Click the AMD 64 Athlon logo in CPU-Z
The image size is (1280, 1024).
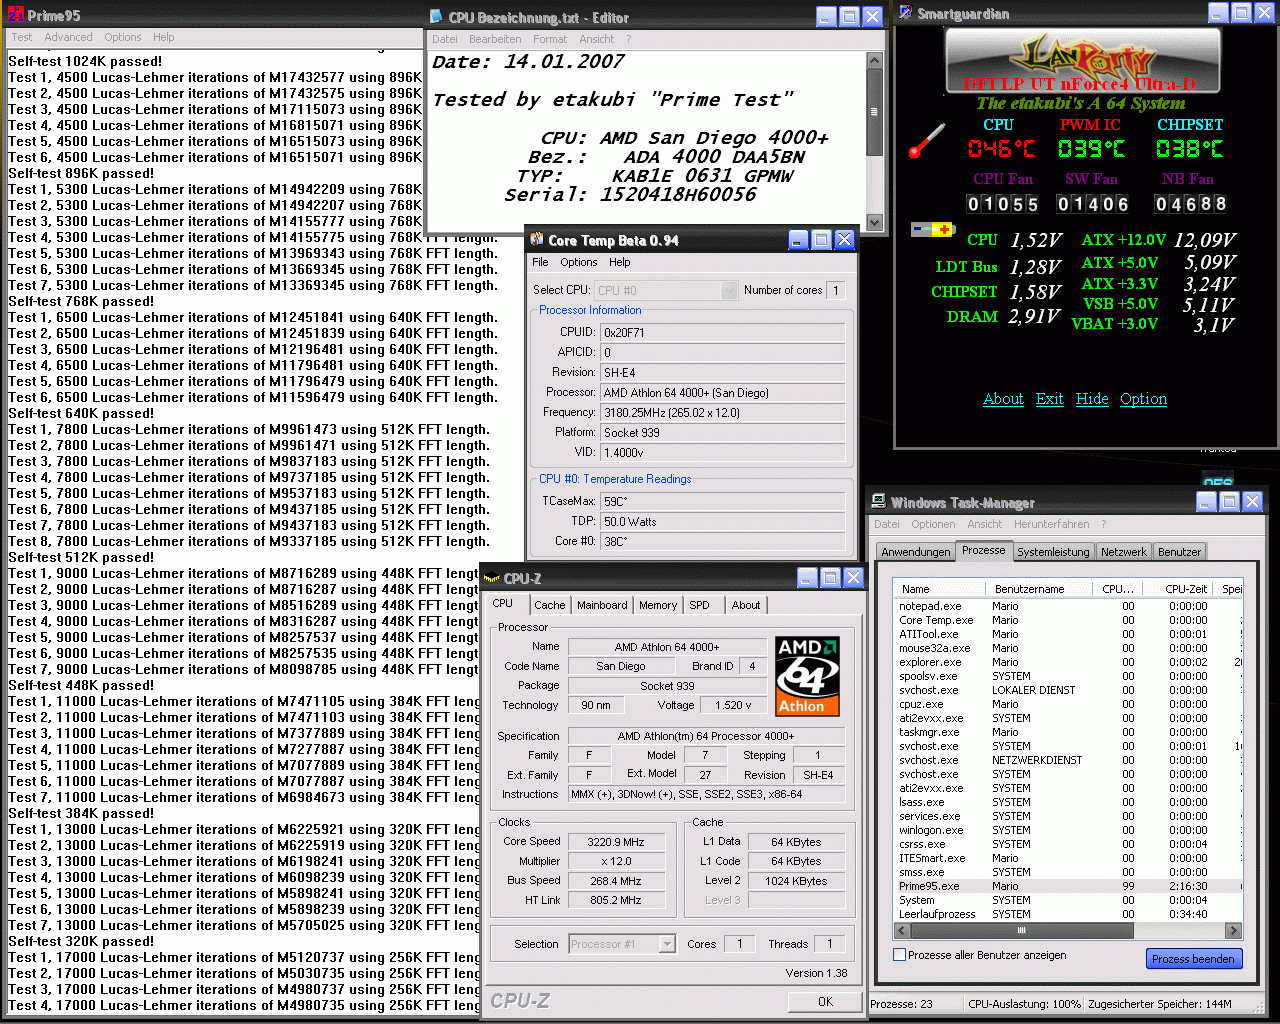pos(807,676)
